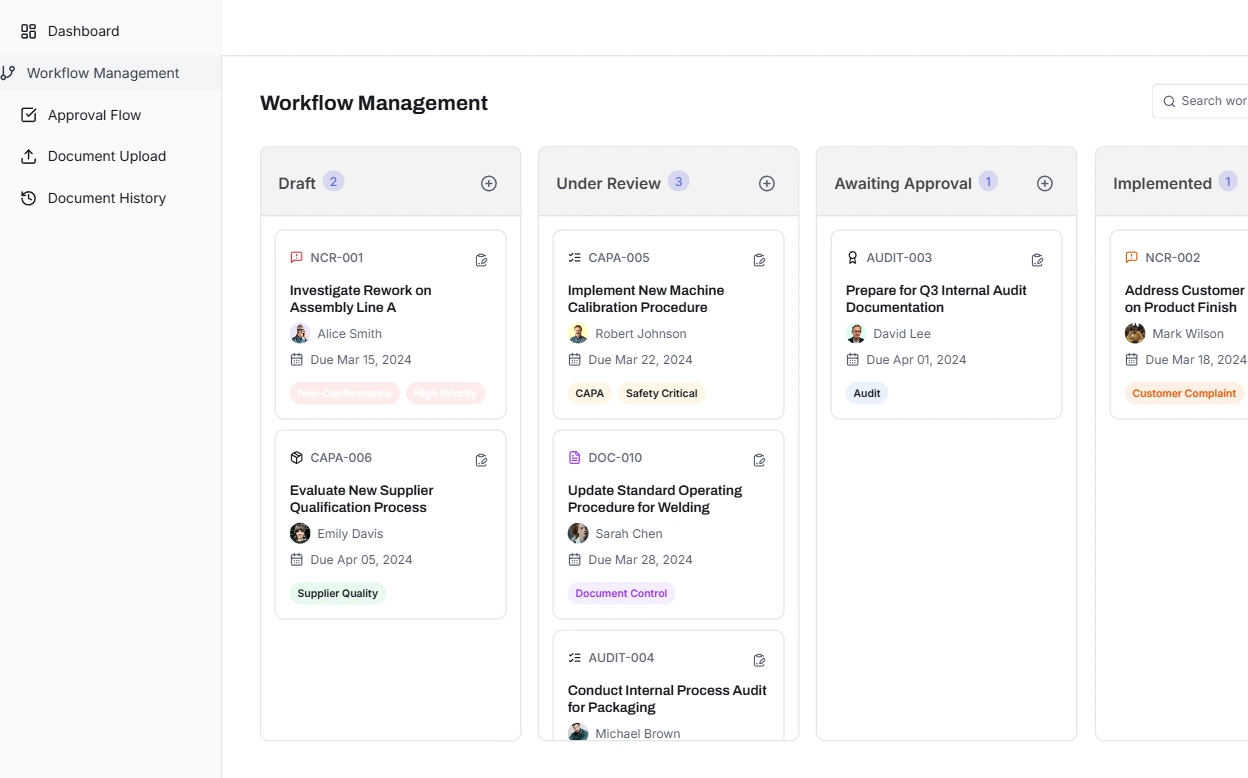The image size is (1248, 778).
Task: Click the Supplier Quality tag
Action: (x=338, y=593)
